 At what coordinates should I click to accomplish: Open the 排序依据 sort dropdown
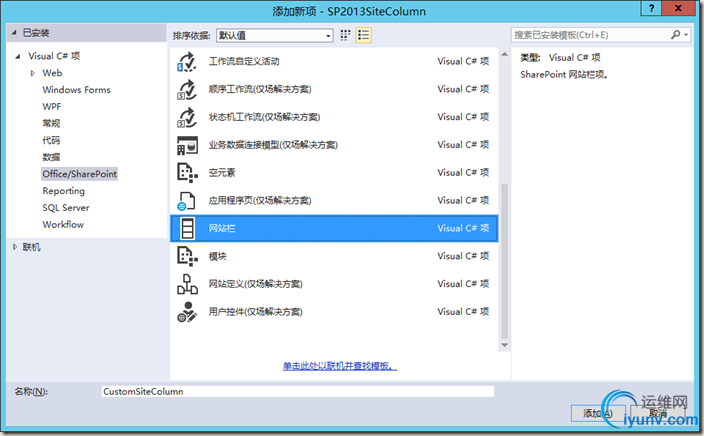(275, 35)
